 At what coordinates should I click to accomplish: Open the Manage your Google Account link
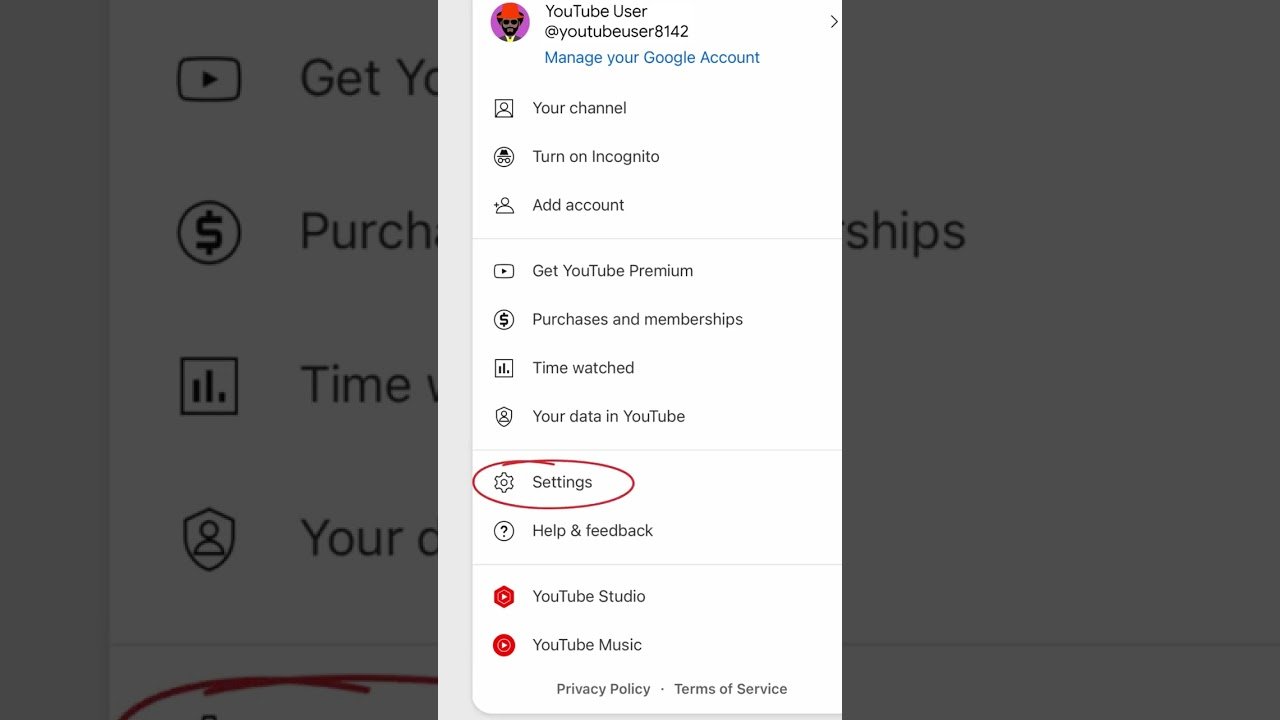652,58
